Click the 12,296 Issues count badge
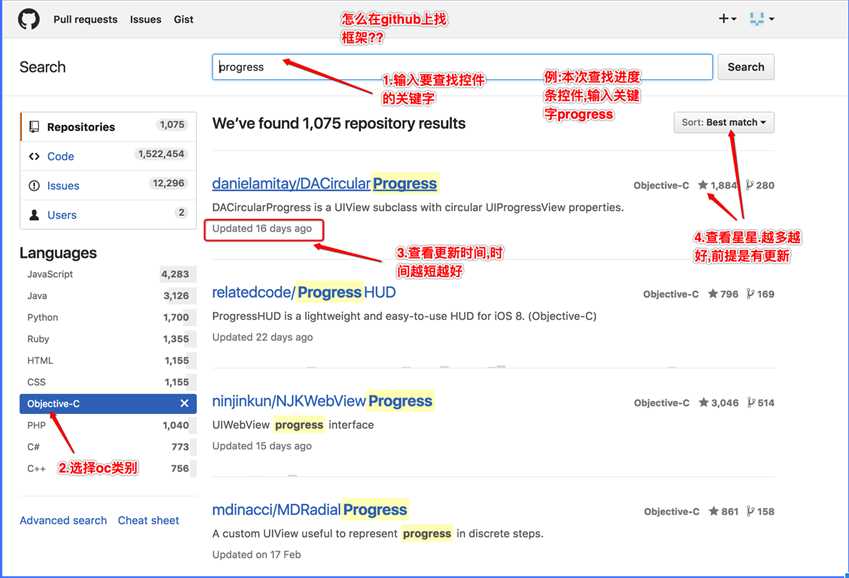This screenshot has width=849, height=578. (168, 183)
